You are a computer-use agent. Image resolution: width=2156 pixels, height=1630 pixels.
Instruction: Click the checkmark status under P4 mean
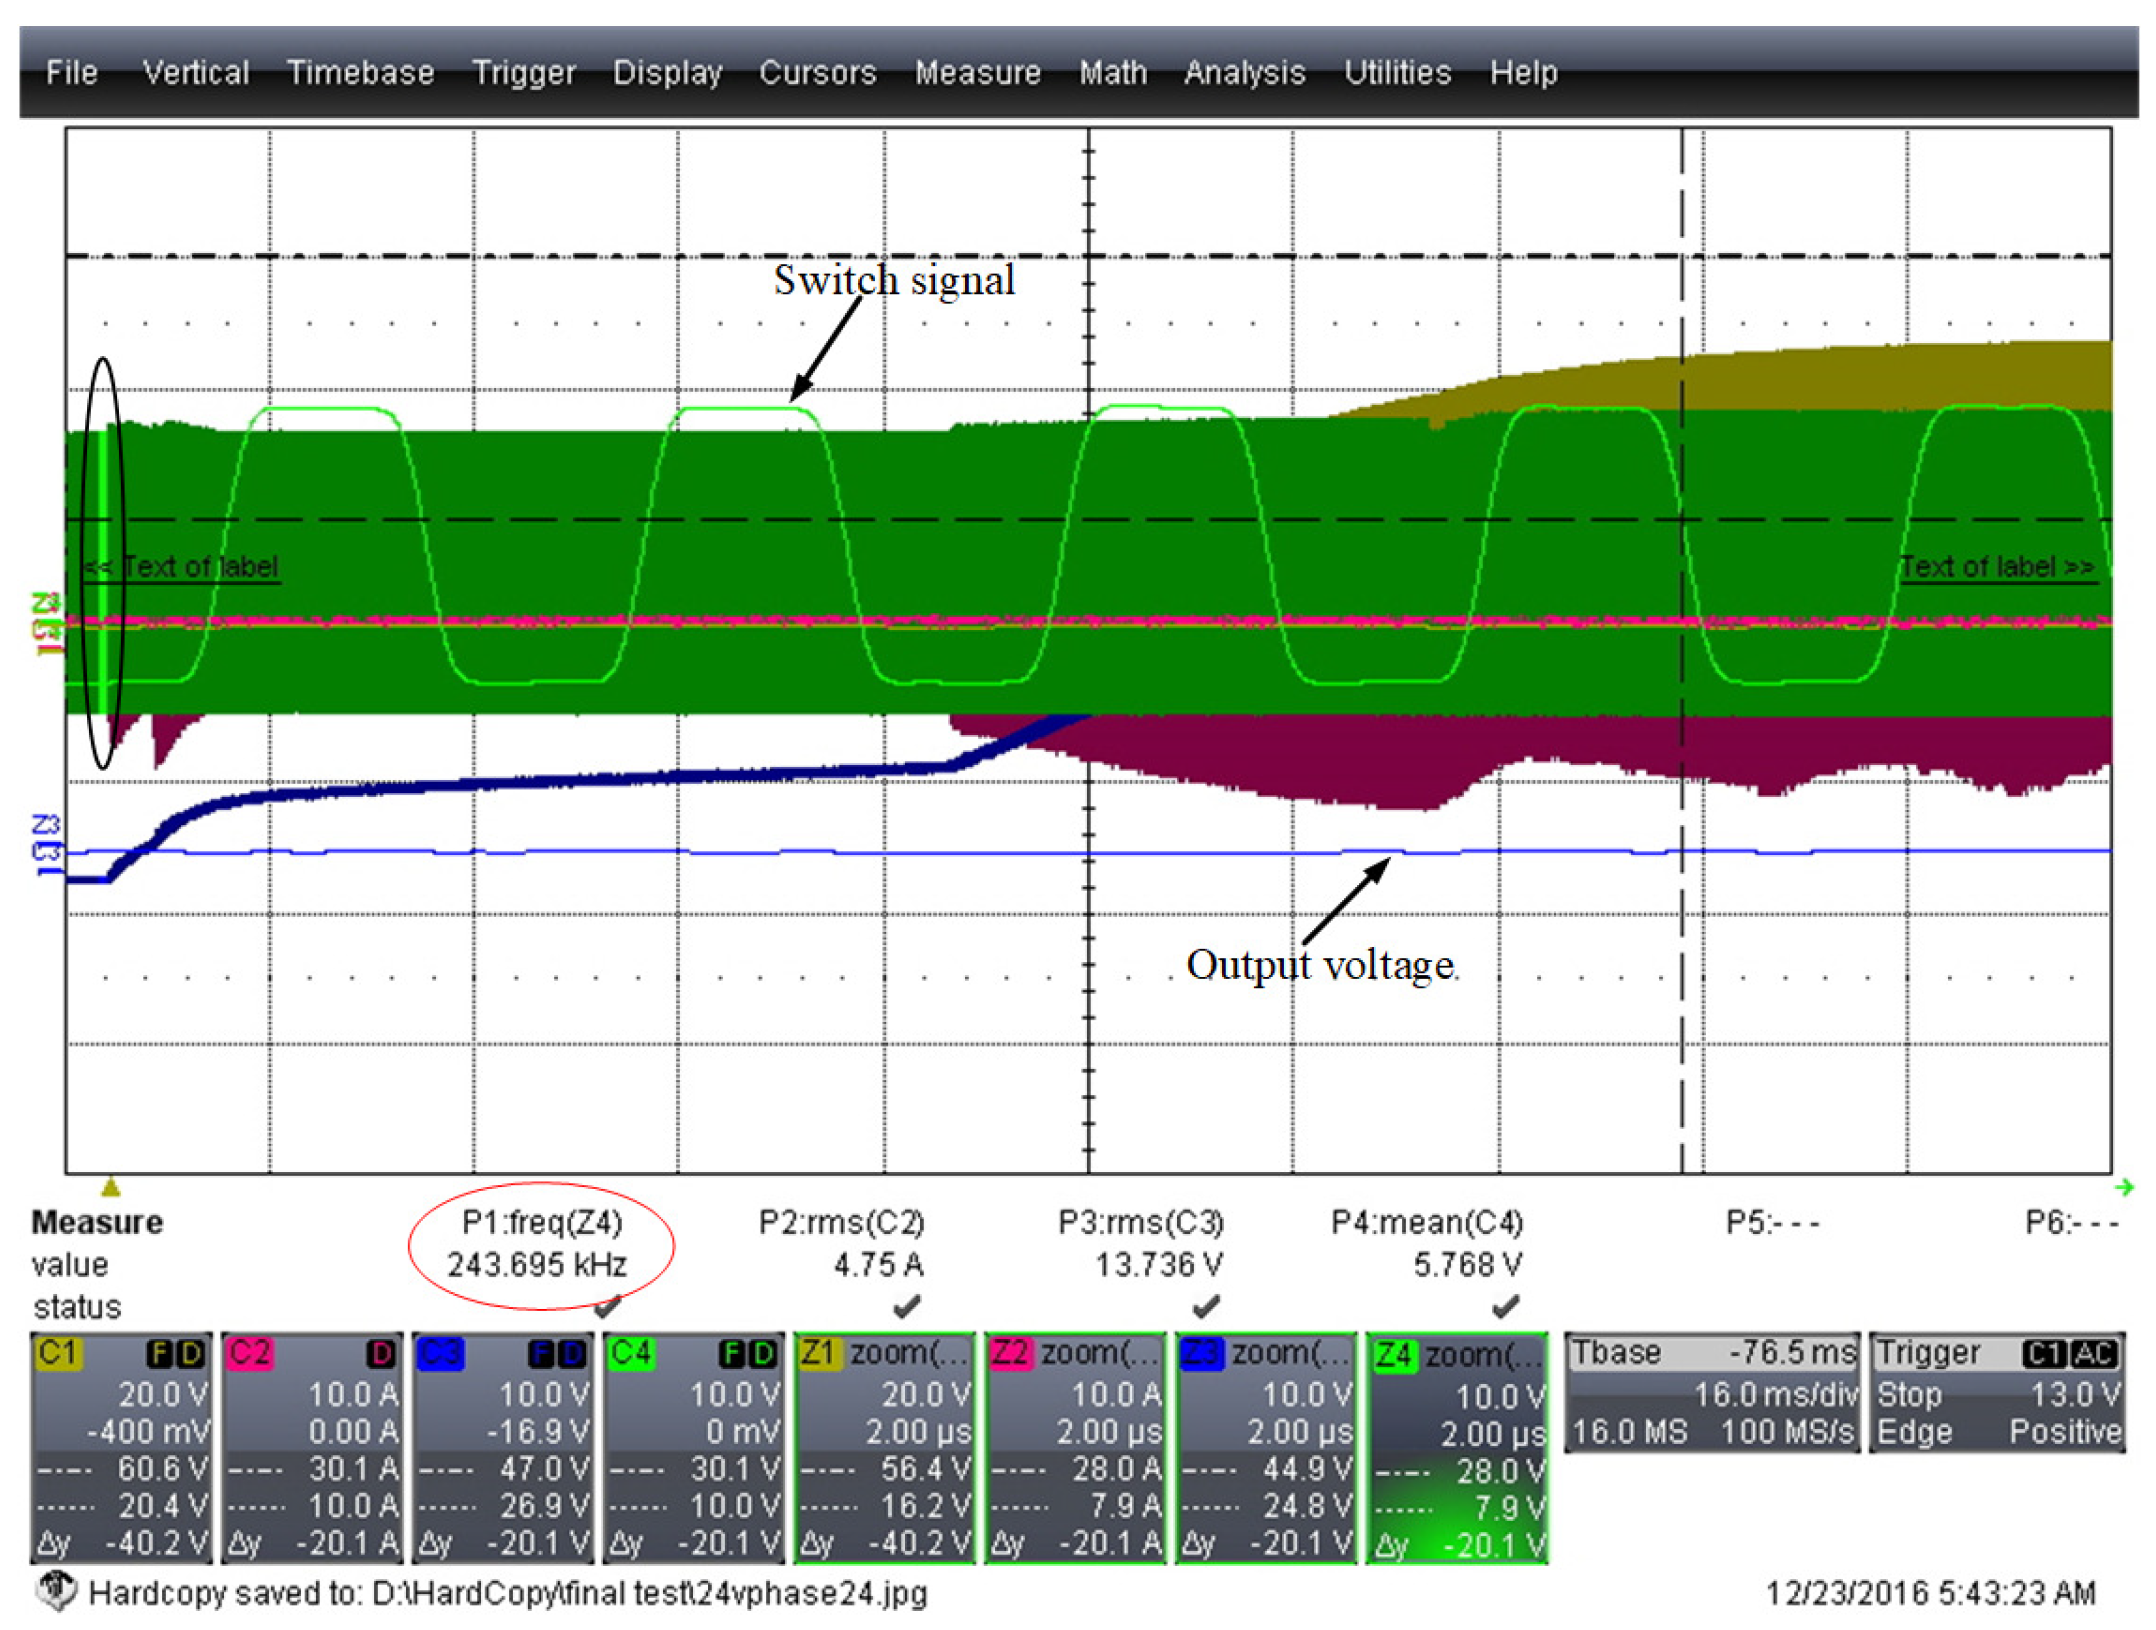pos(1505,1306)
